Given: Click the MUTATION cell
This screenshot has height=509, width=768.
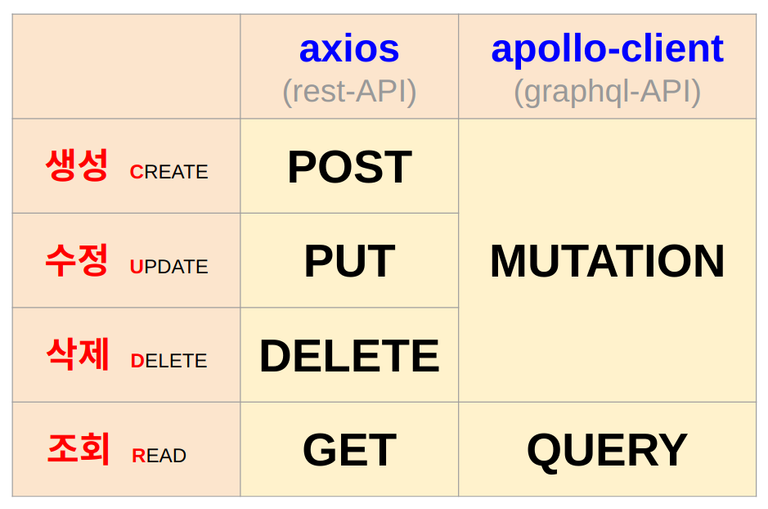Looking at the screenshot, I should click(607, 261).
